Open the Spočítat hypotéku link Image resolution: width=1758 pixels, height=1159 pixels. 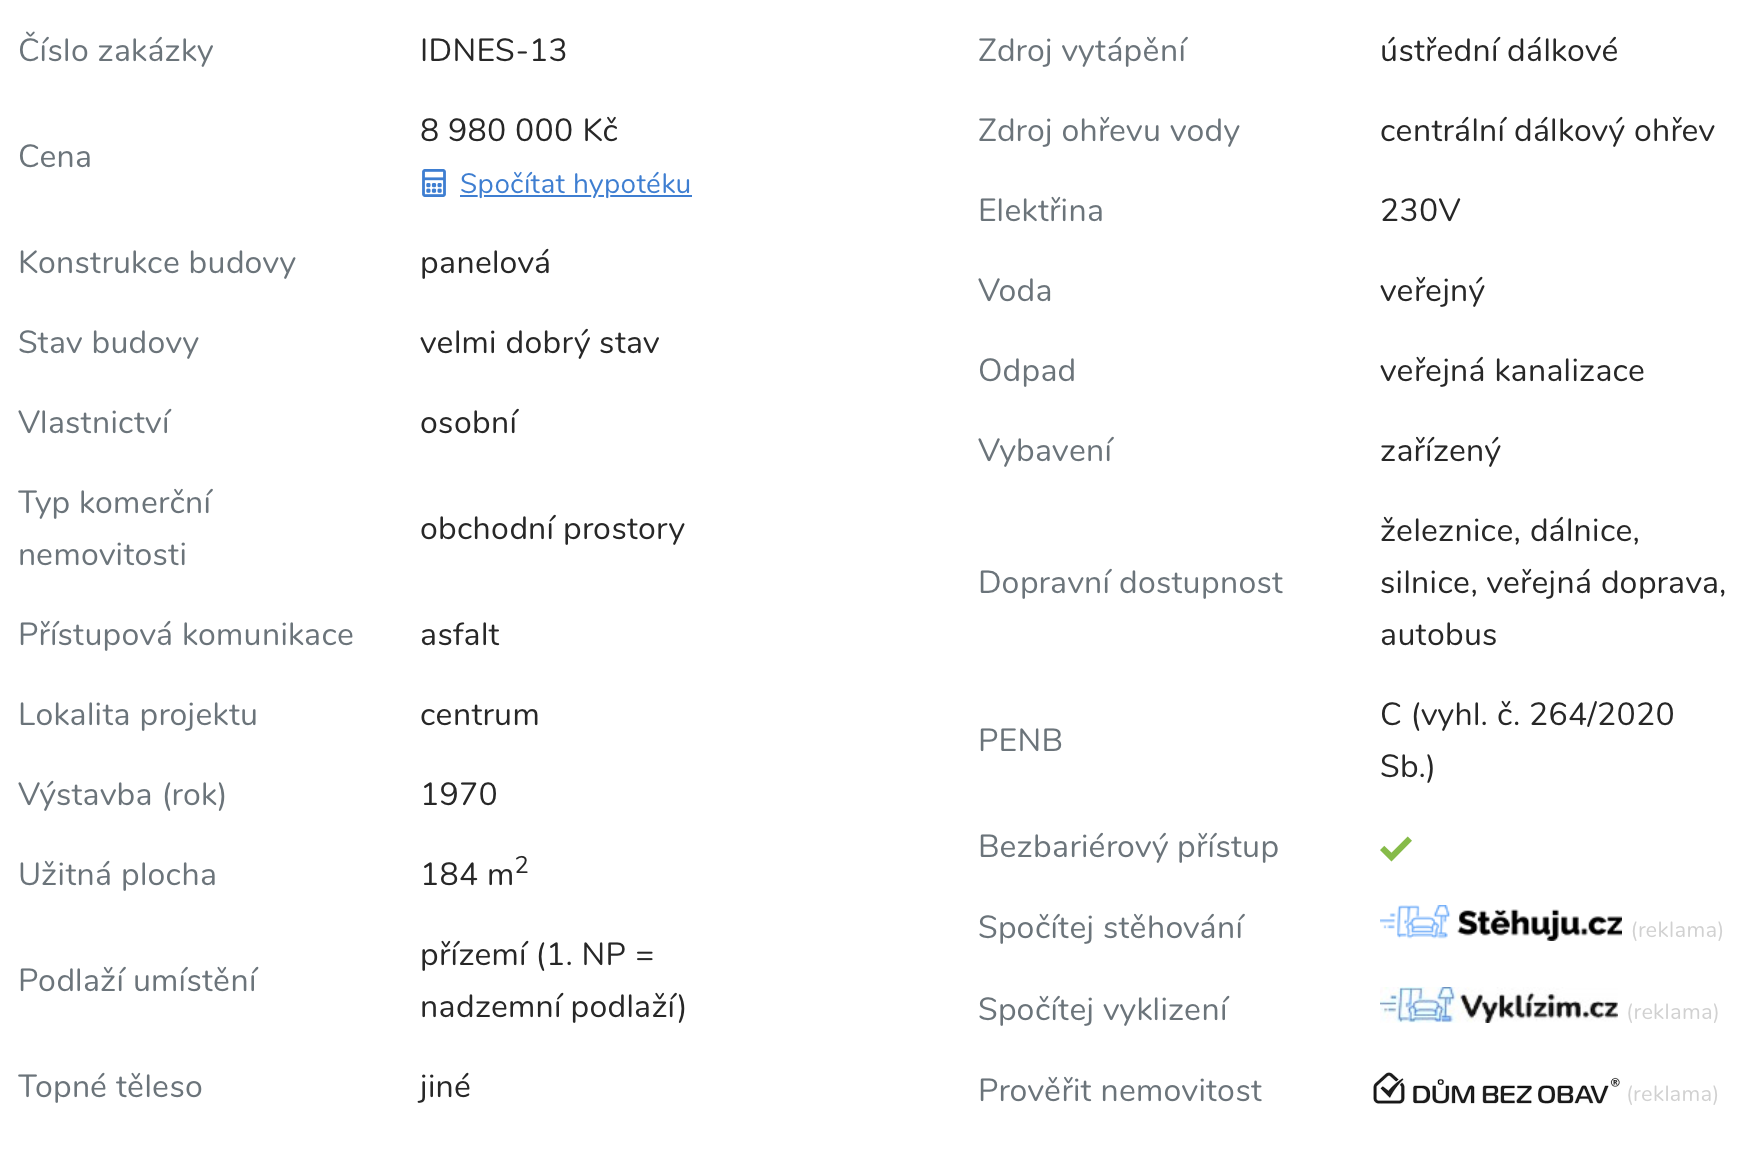tap(575, 184)
